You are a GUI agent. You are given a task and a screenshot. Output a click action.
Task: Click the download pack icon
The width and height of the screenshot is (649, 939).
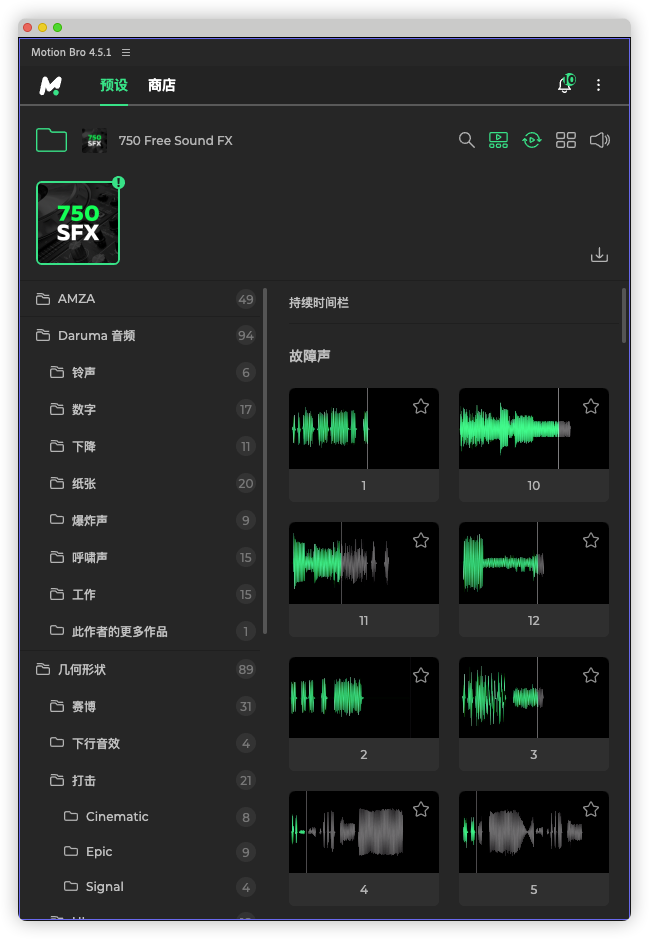point(599,255)
